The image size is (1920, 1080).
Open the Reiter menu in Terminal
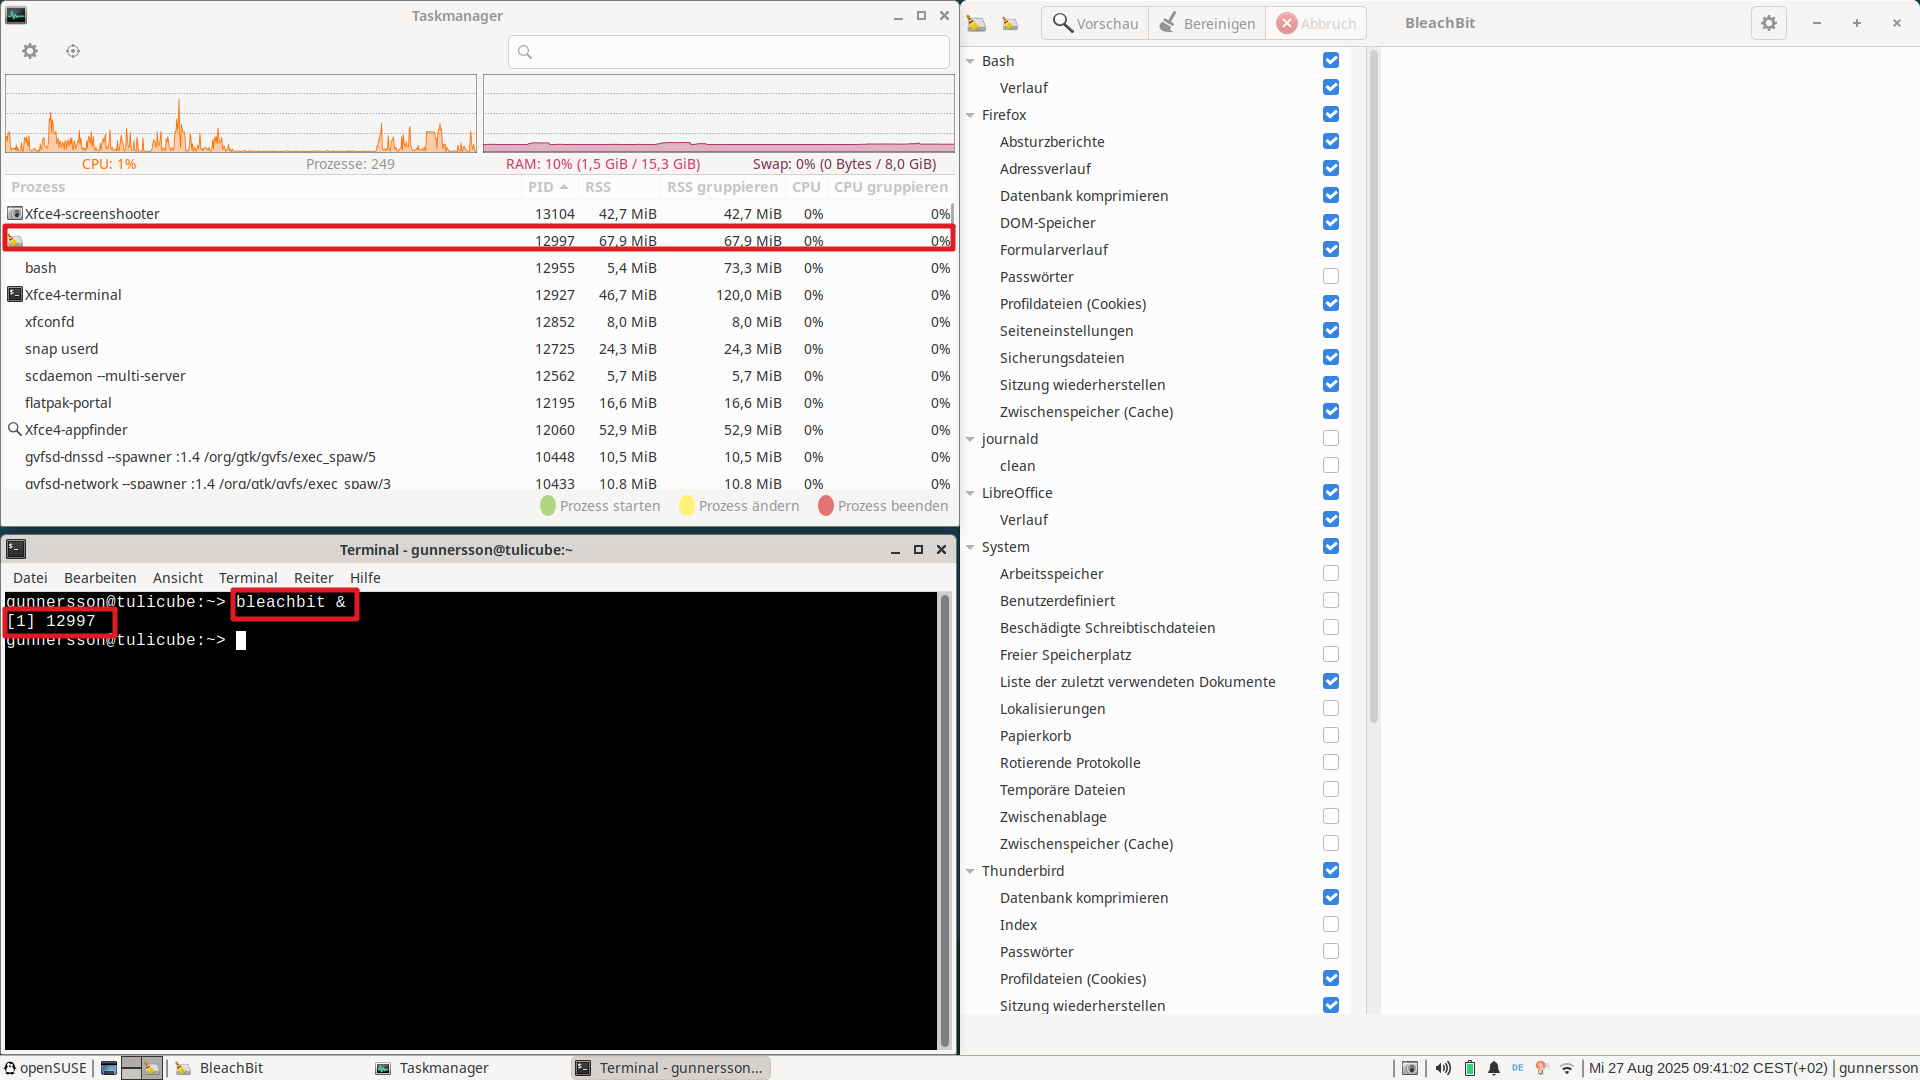(x=313, y=578)
